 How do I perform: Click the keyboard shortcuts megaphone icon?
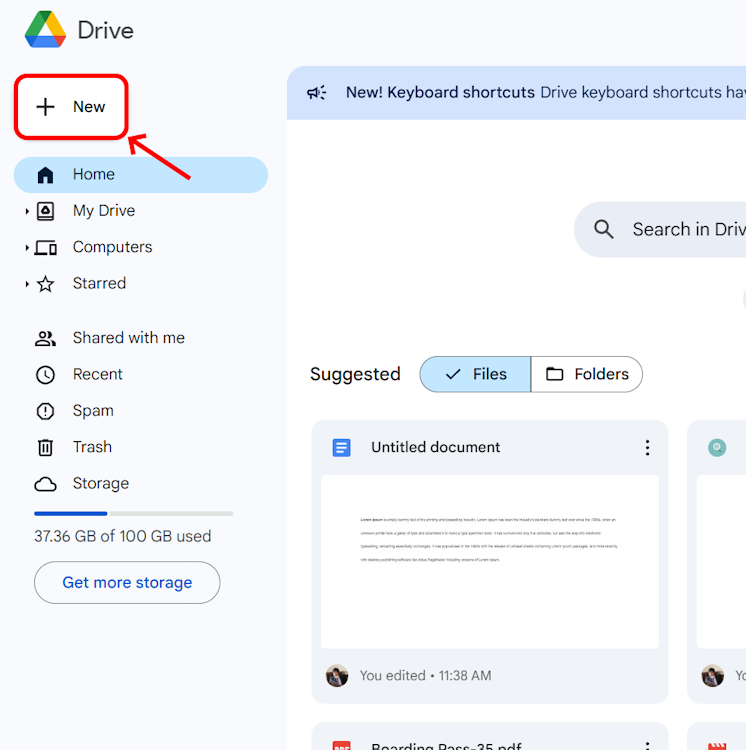pyautogui.click(x=317, y=92)
